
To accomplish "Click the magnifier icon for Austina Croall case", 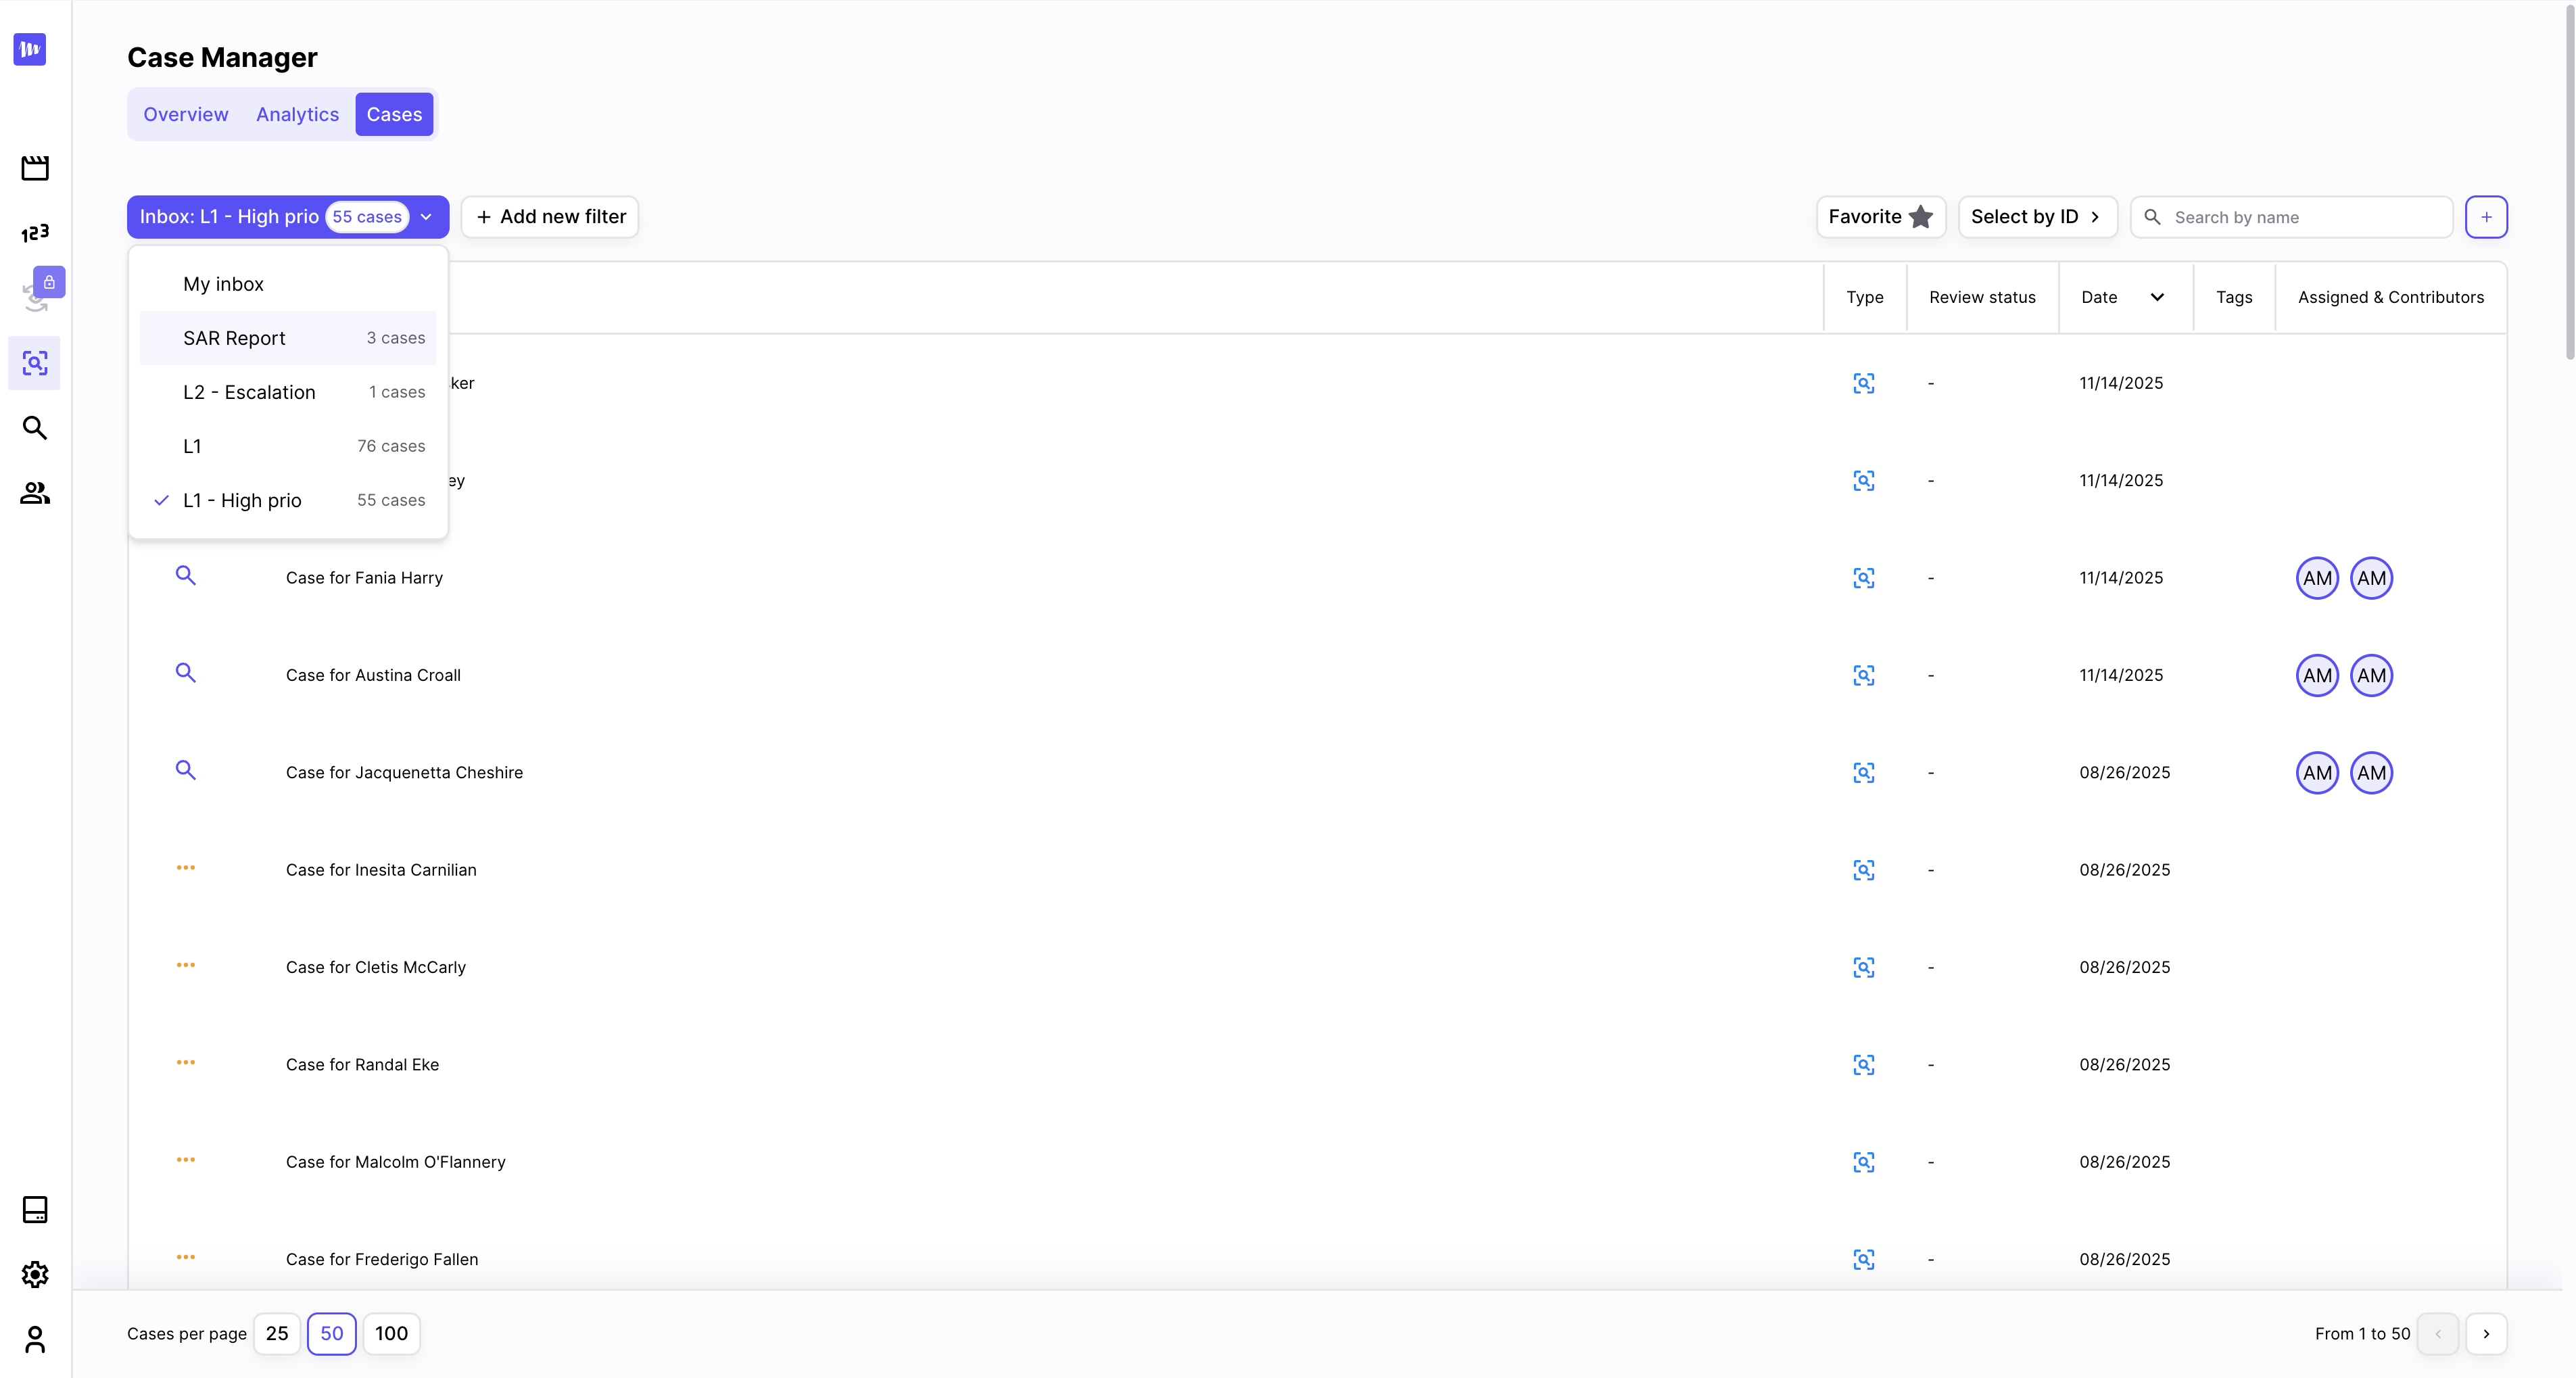I will pyautogui.click(x=186, y=672).
